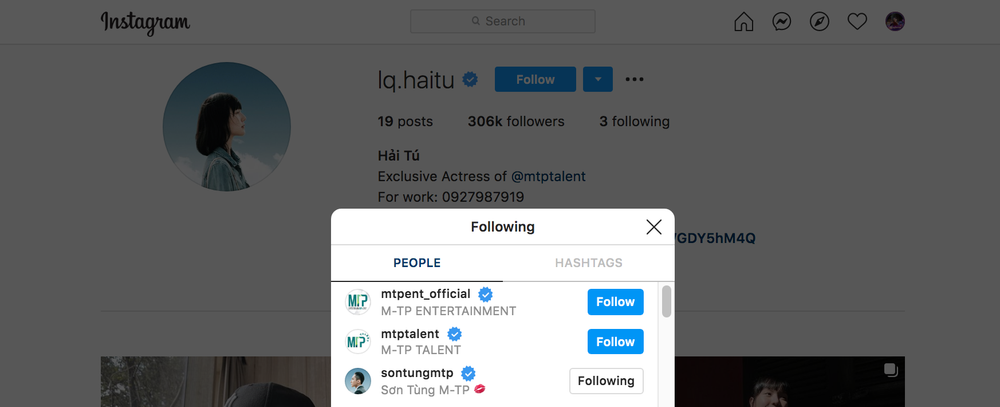Click the Following list scrollbar
The image size is (1000, 407).
pos(666,301)
